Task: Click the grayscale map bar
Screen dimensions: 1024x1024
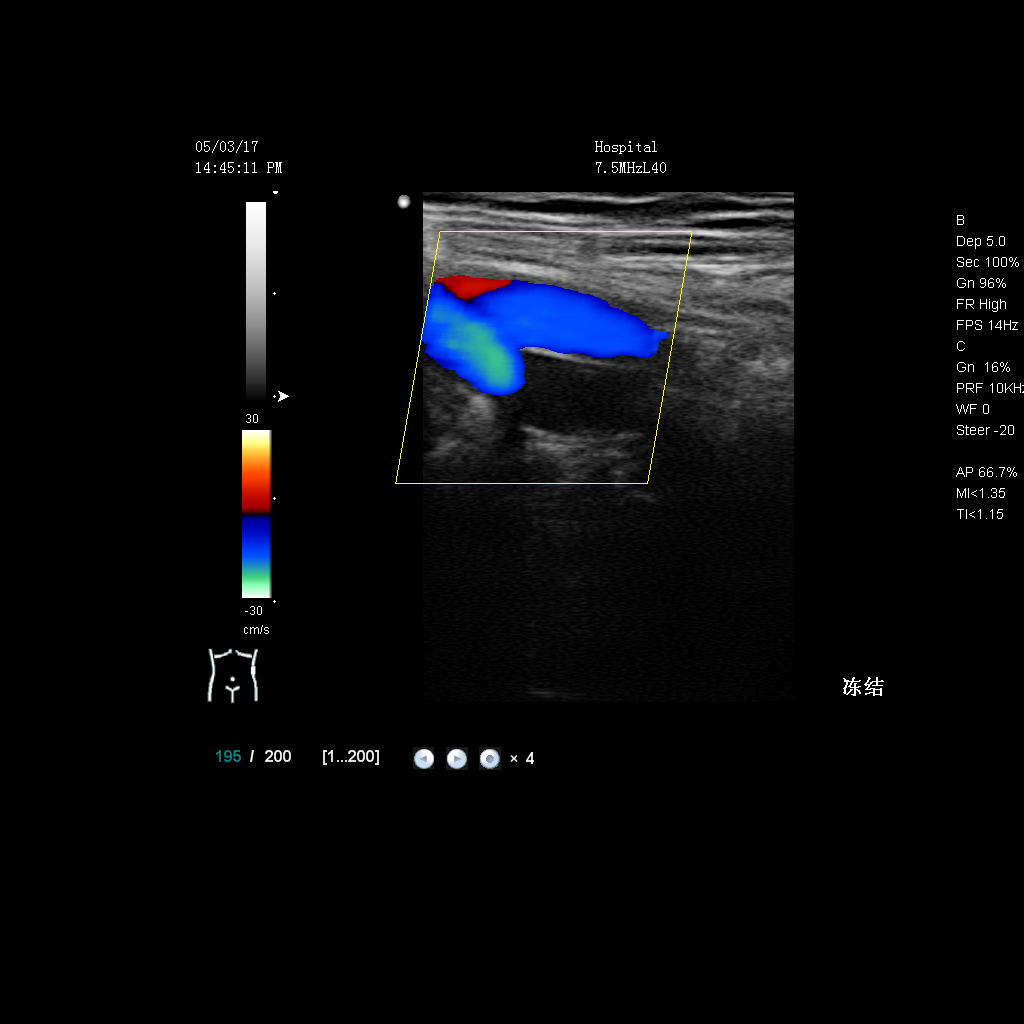Action: [256, 300]
